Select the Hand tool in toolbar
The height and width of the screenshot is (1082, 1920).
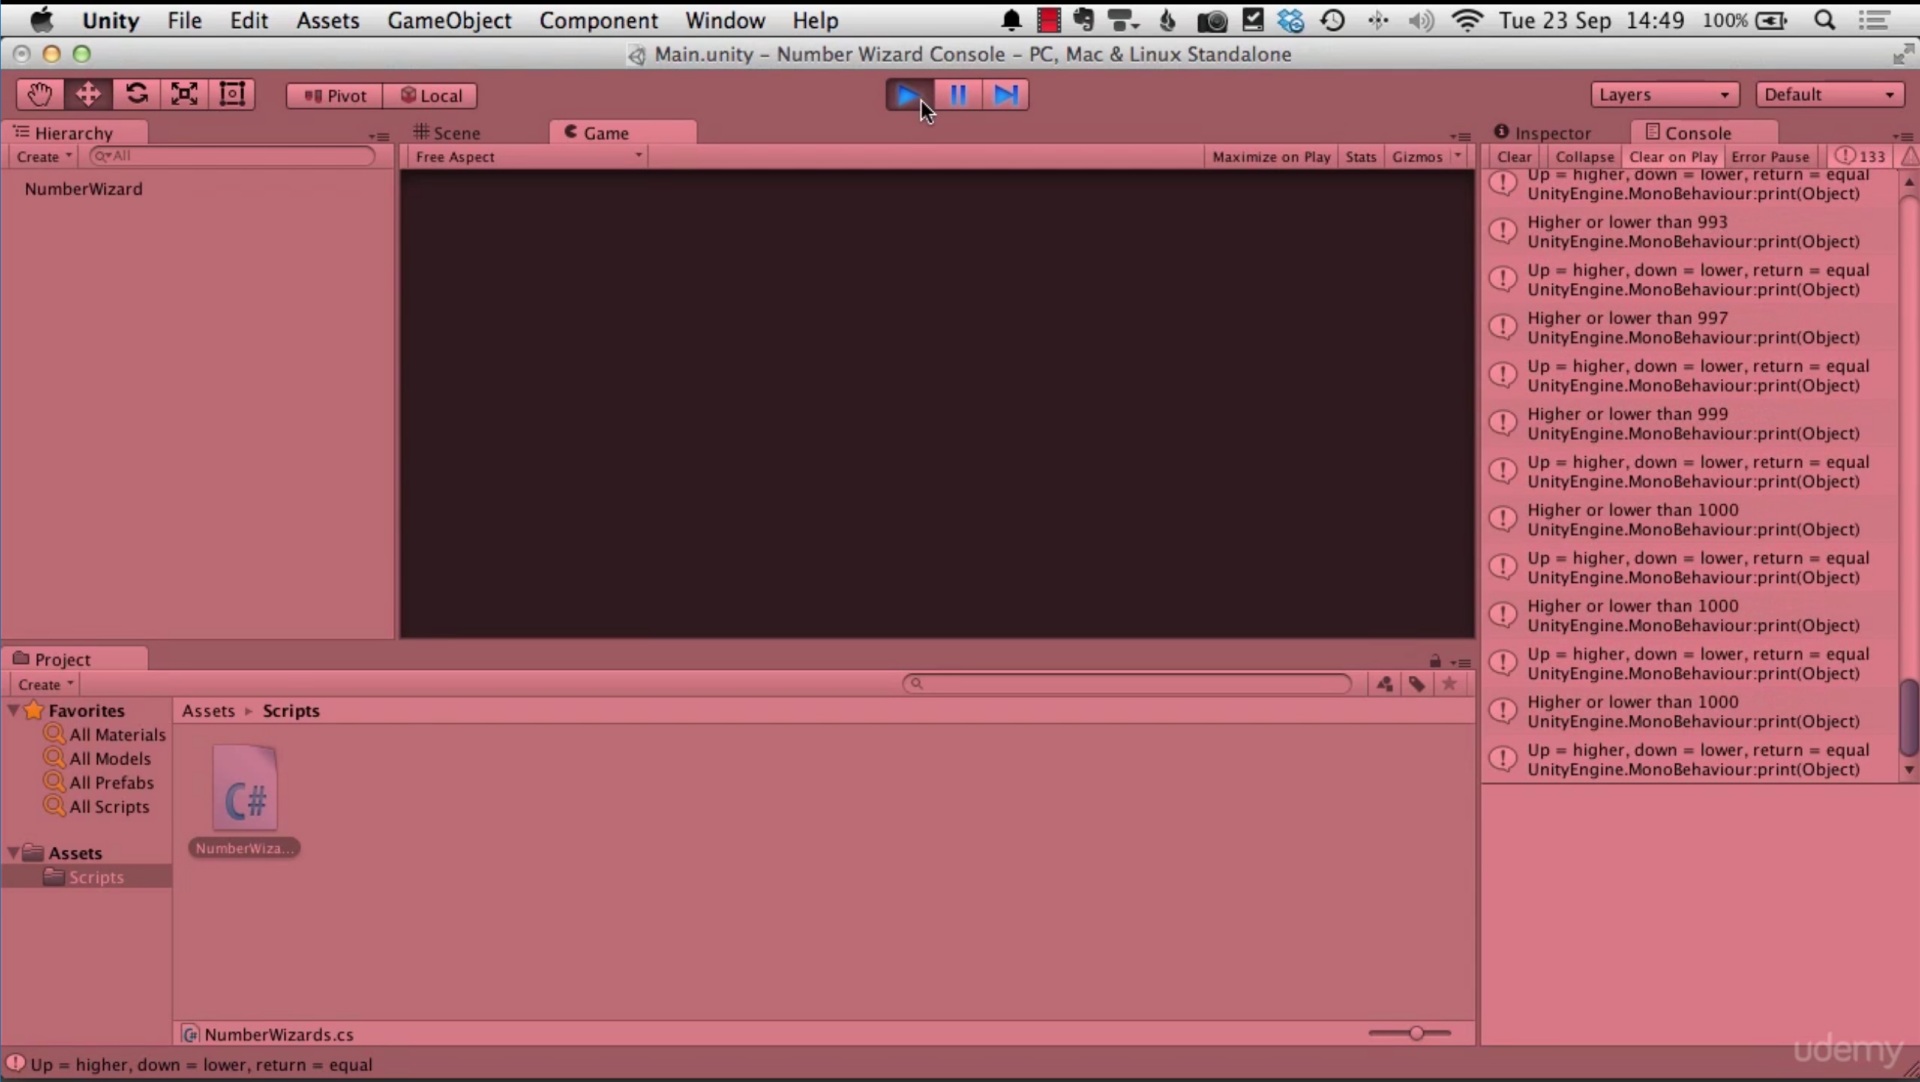[x=40, y=95]
